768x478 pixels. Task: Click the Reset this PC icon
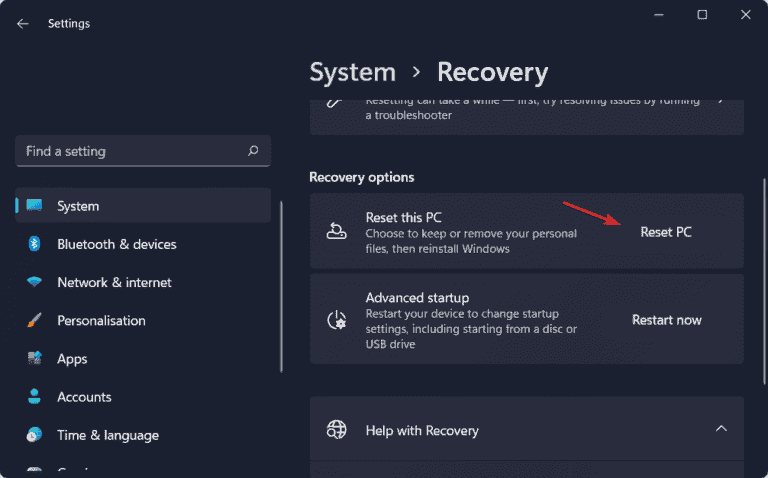[x=337, y=231]
